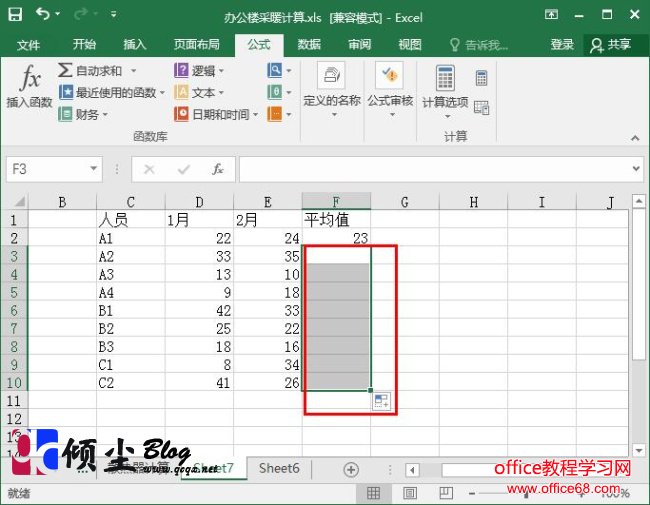The height and width of the screenshot is (505, 650).
Task: Click the 告诉我 lightbulb search box
Action: (x=479, y=45)
